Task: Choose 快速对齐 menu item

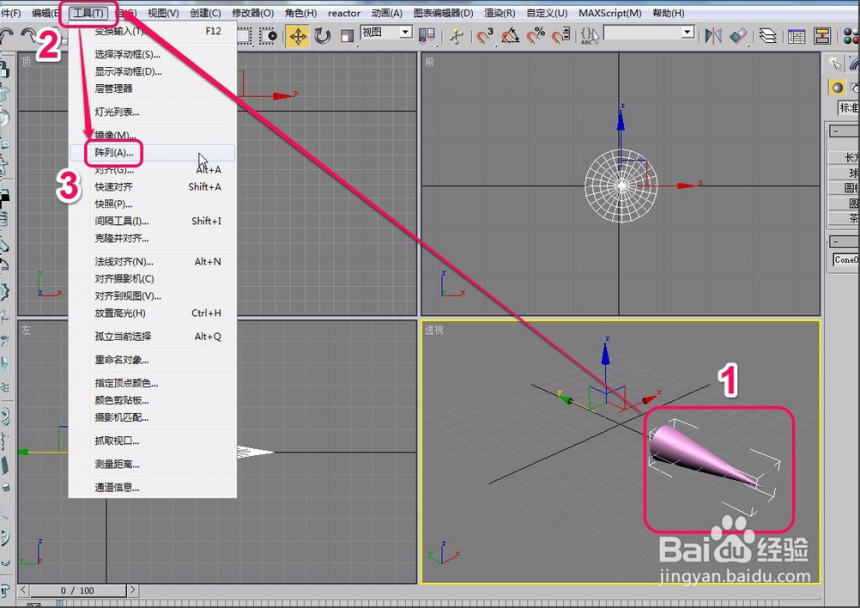Action: [x=153, y=187]
